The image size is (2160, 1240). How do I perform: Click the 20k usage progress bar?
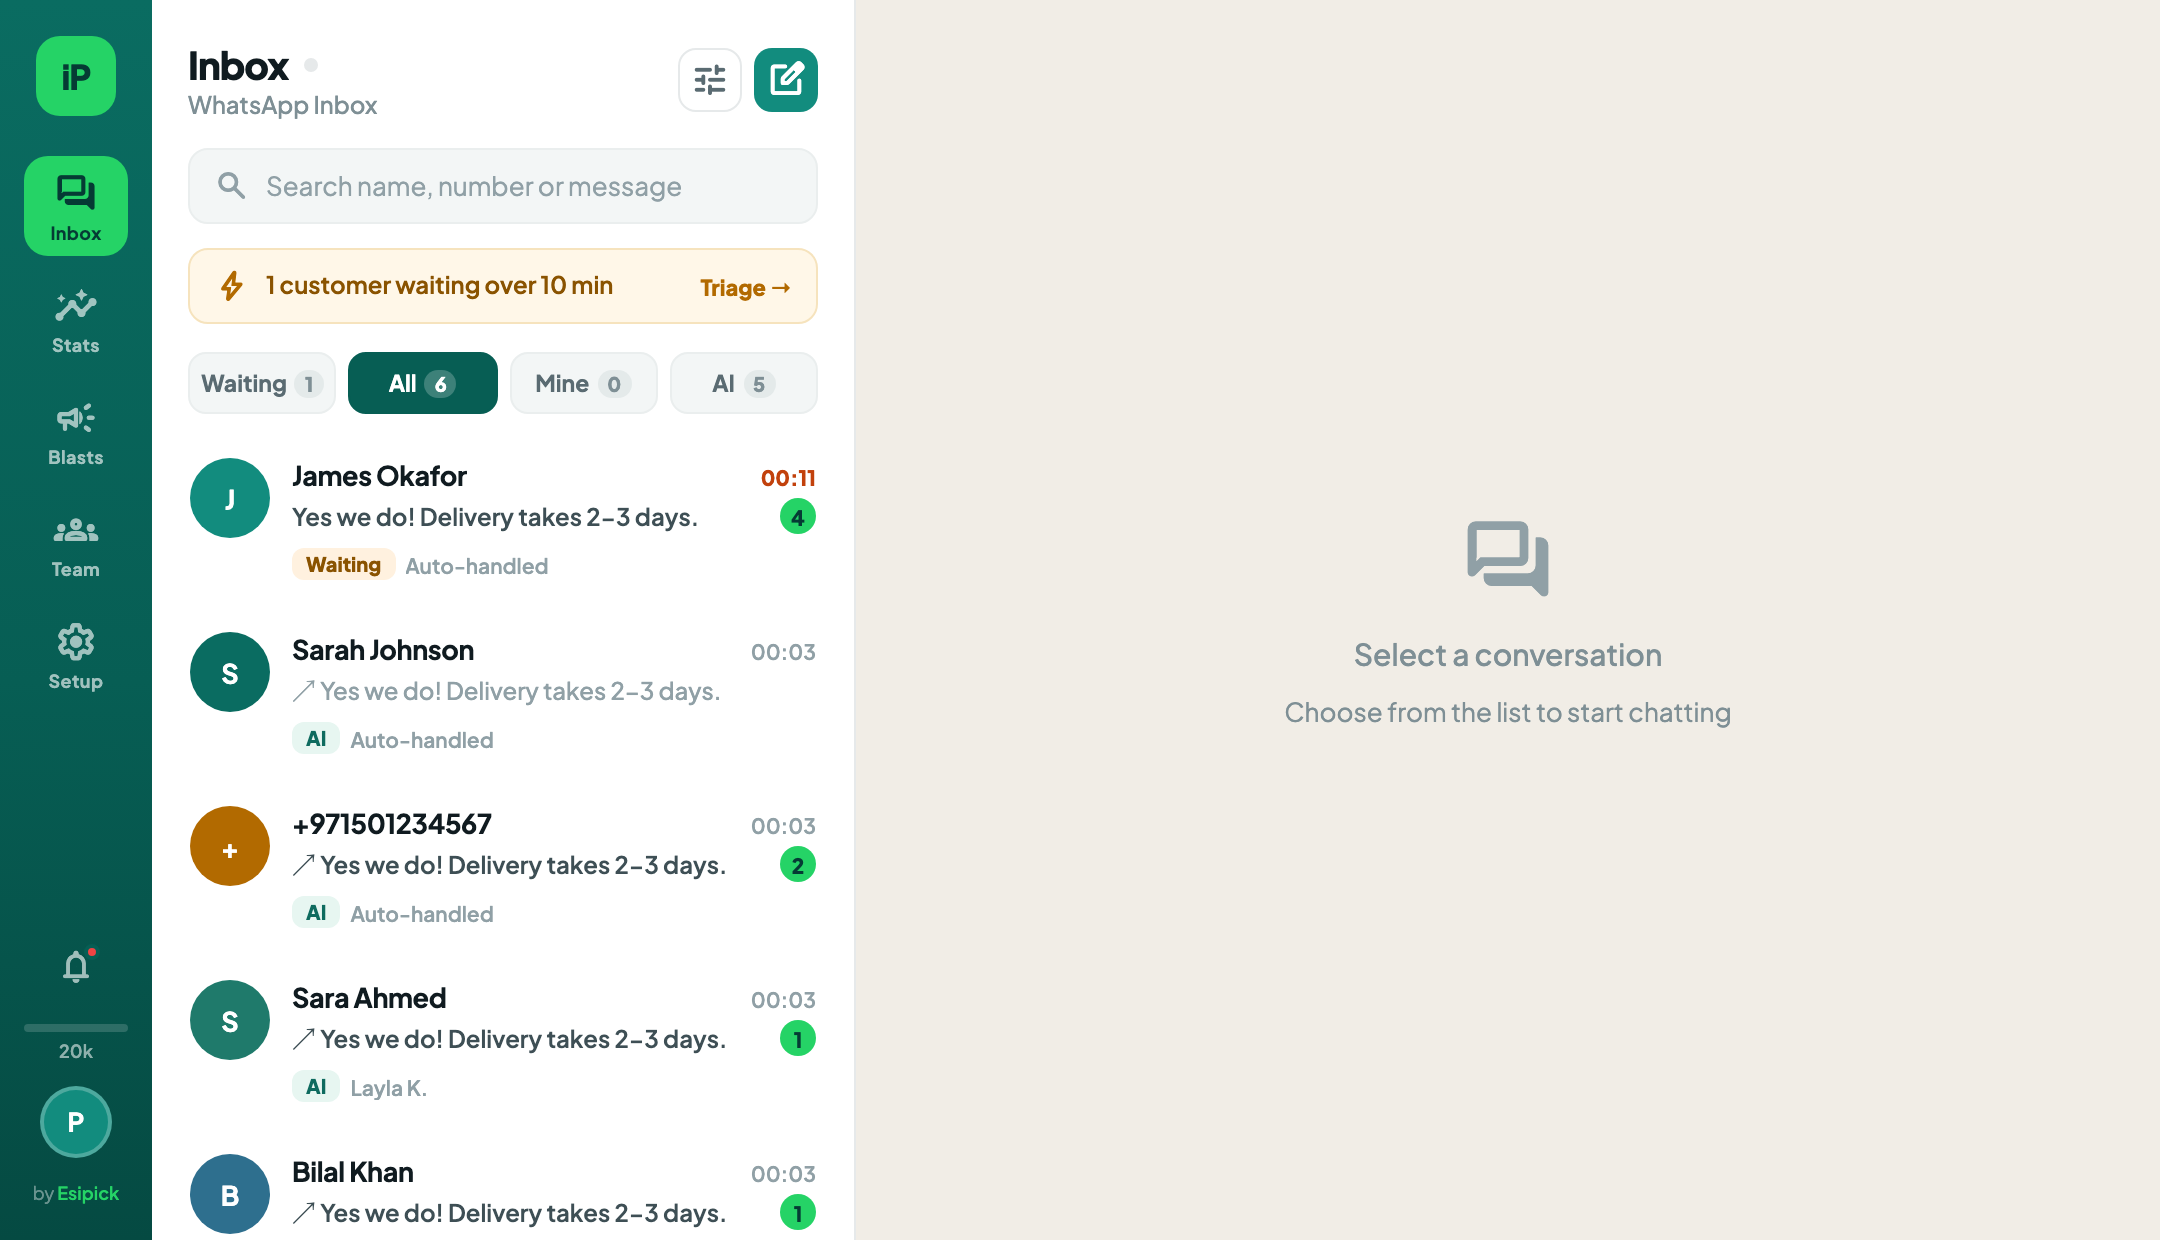76,1027
